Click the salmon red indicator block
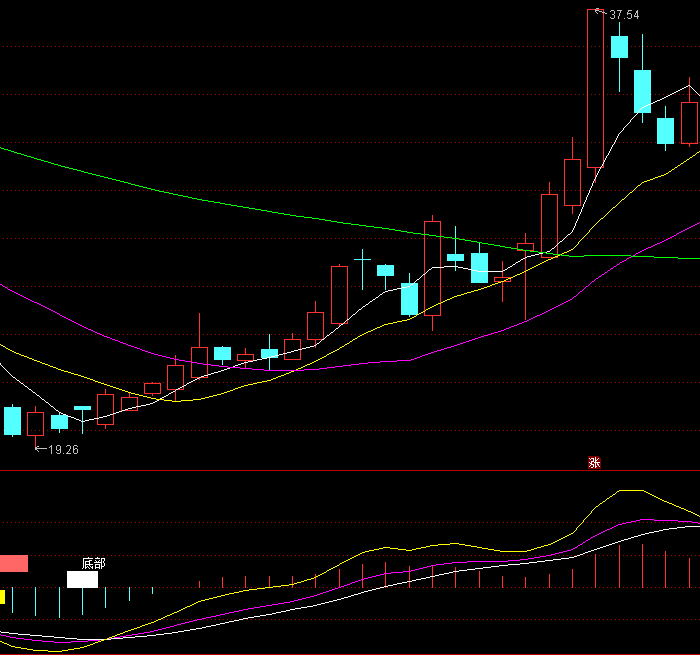The image size is (700, 655). tap(14, 563)
